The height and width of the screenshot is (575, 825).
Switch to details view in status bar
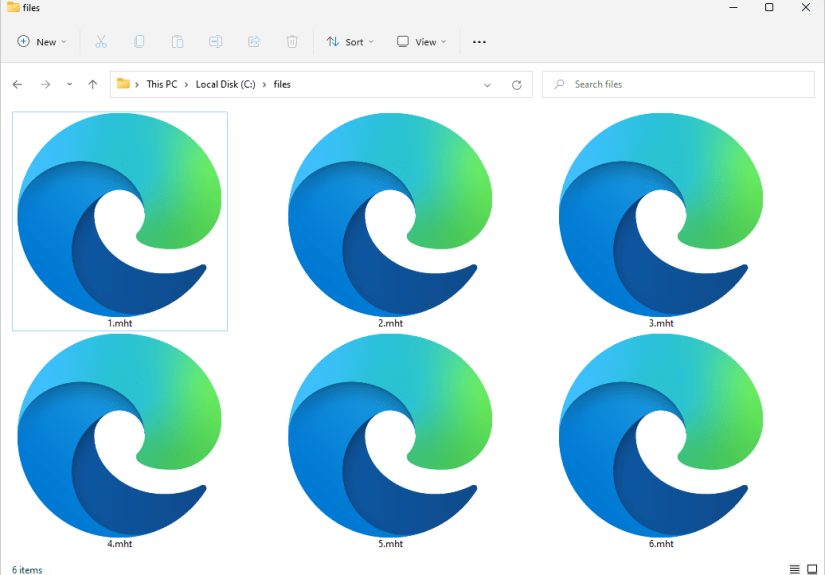(794, 569)
